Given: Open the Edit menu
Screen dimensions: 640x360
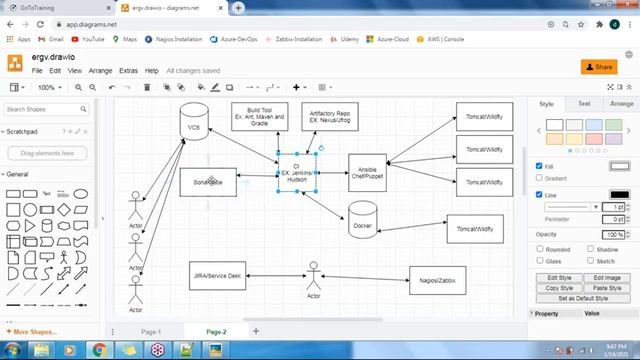Looking at the screenshot, I should click(55, 71).
